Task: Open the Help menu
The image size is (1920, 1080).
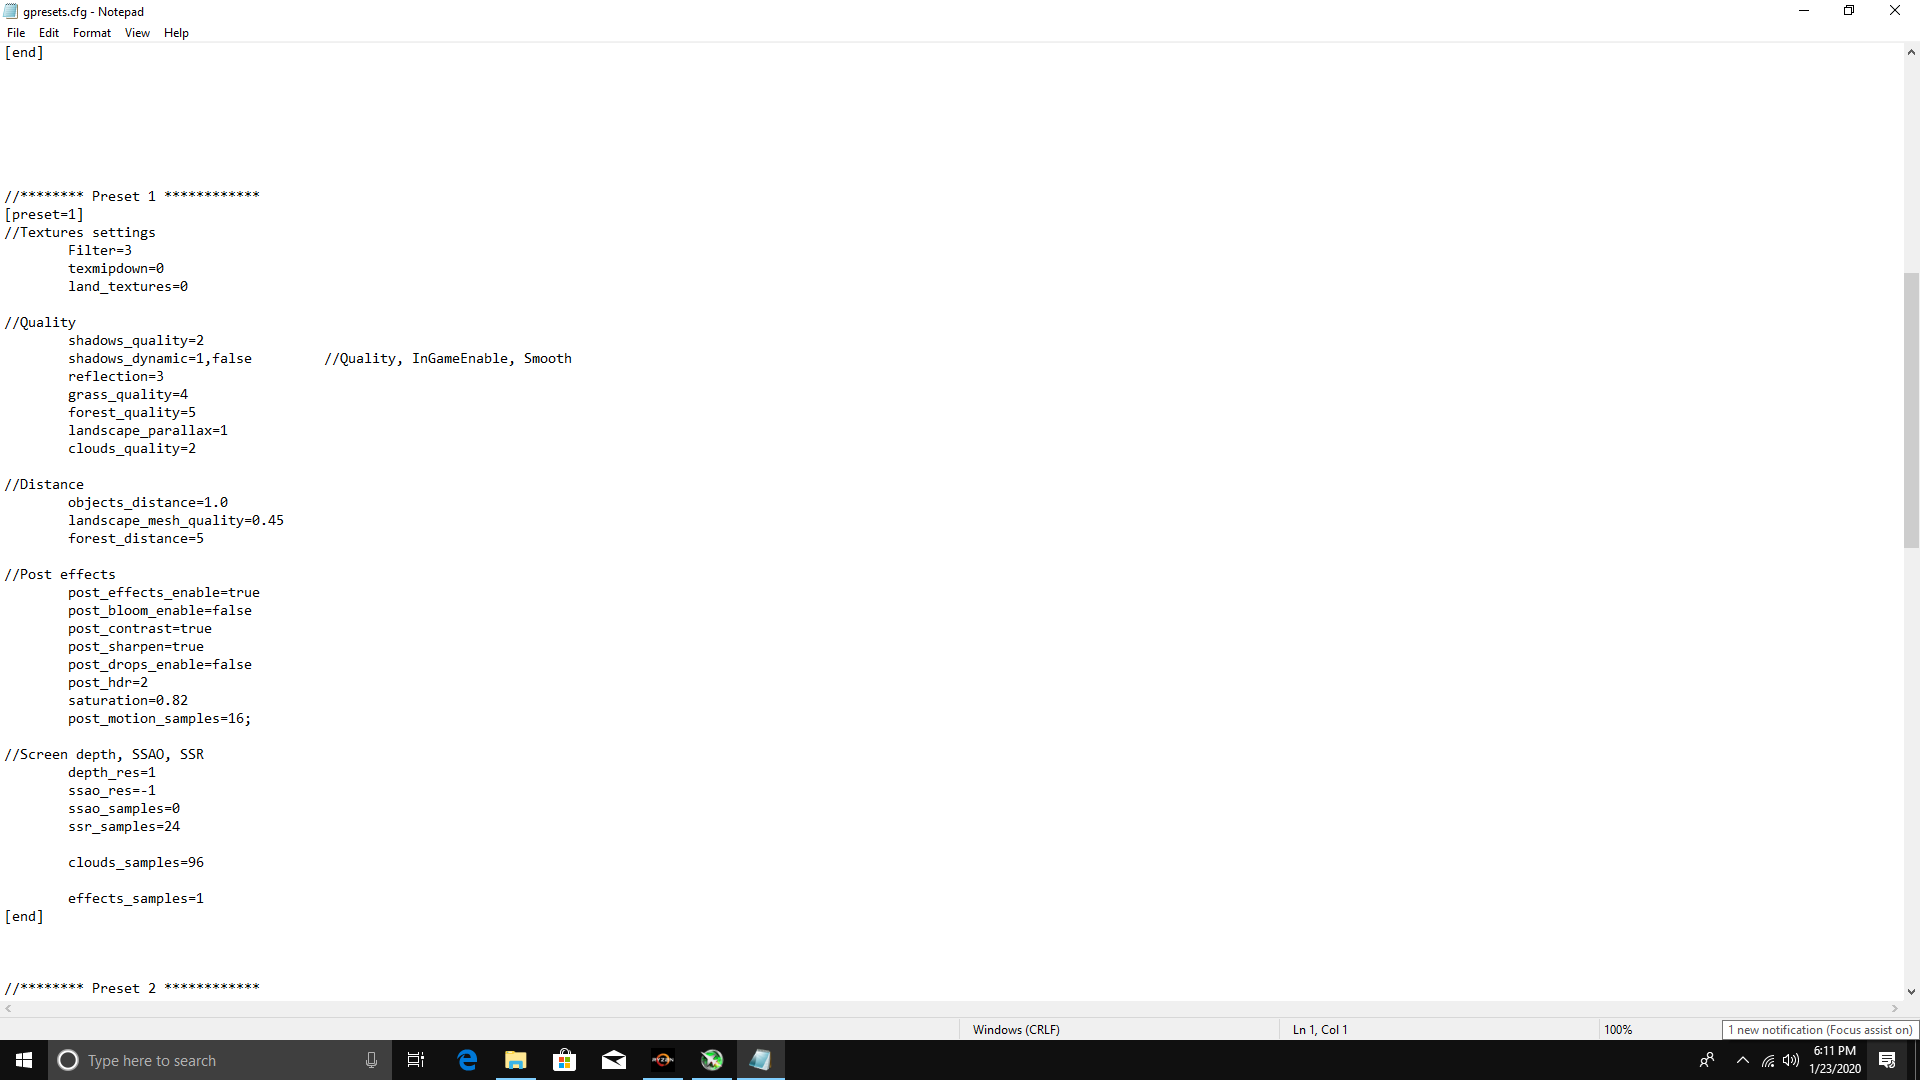Action: point(176,33)
